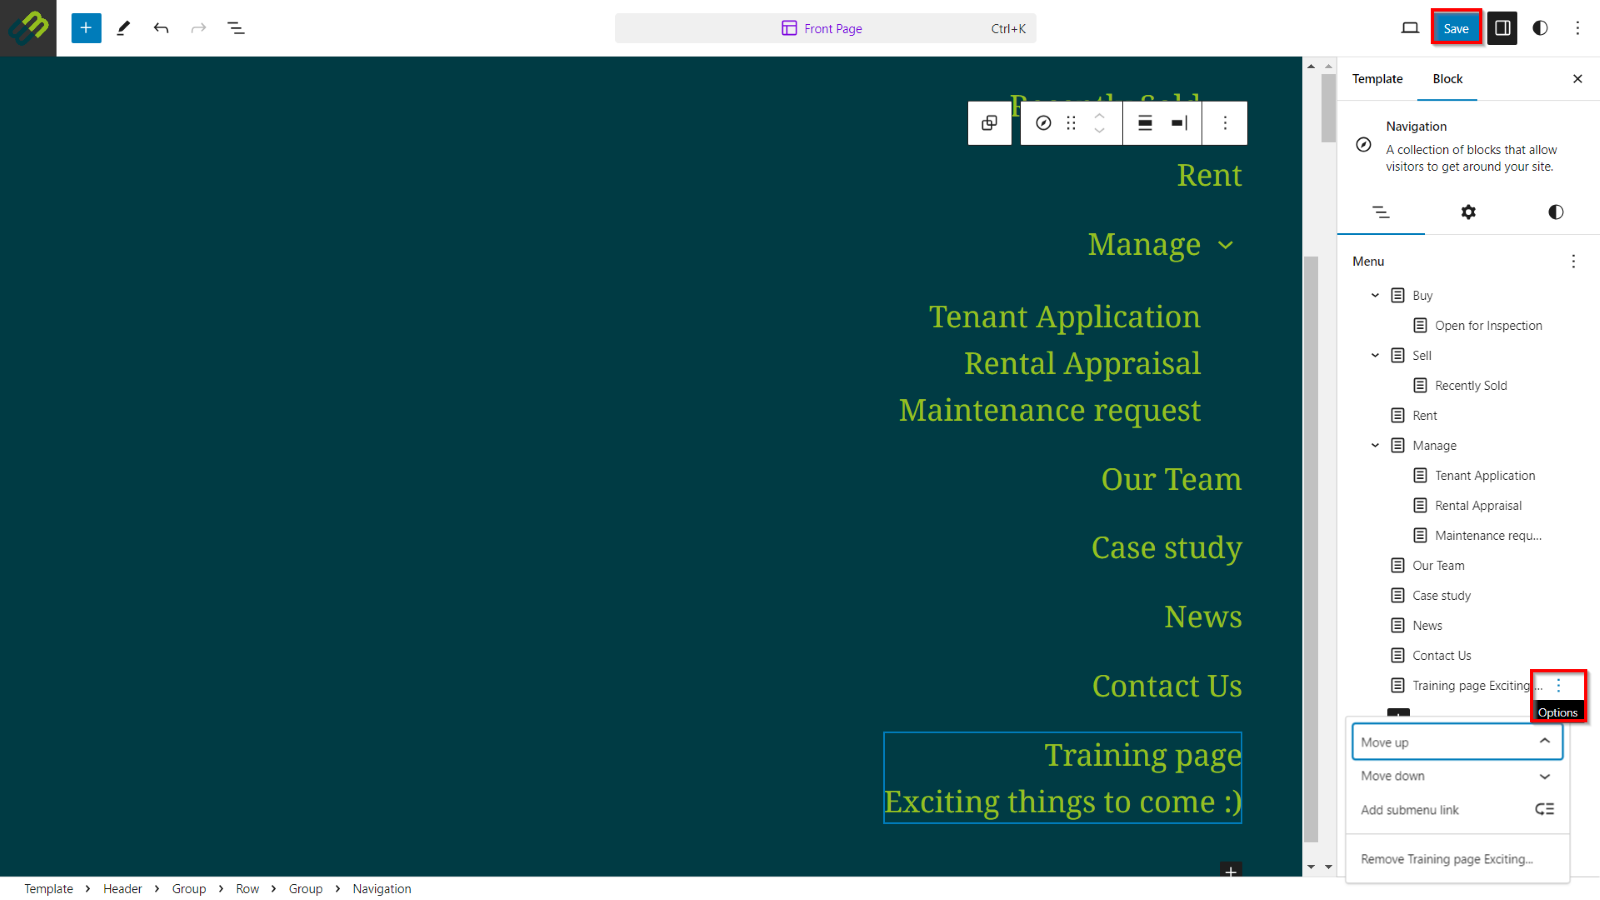Switch to the block Settings gear tab

[x=1468, y=212]
